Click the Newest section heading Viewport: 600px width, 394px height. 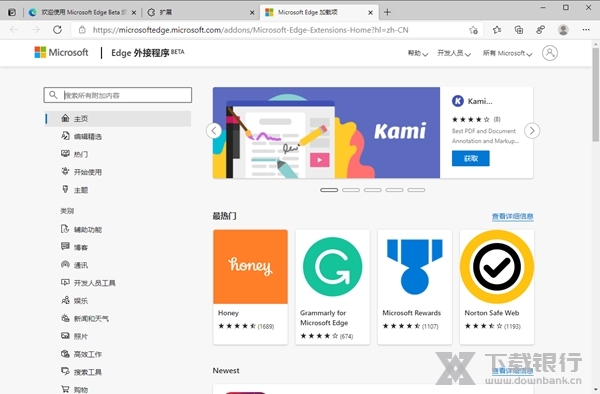[226, 371]
